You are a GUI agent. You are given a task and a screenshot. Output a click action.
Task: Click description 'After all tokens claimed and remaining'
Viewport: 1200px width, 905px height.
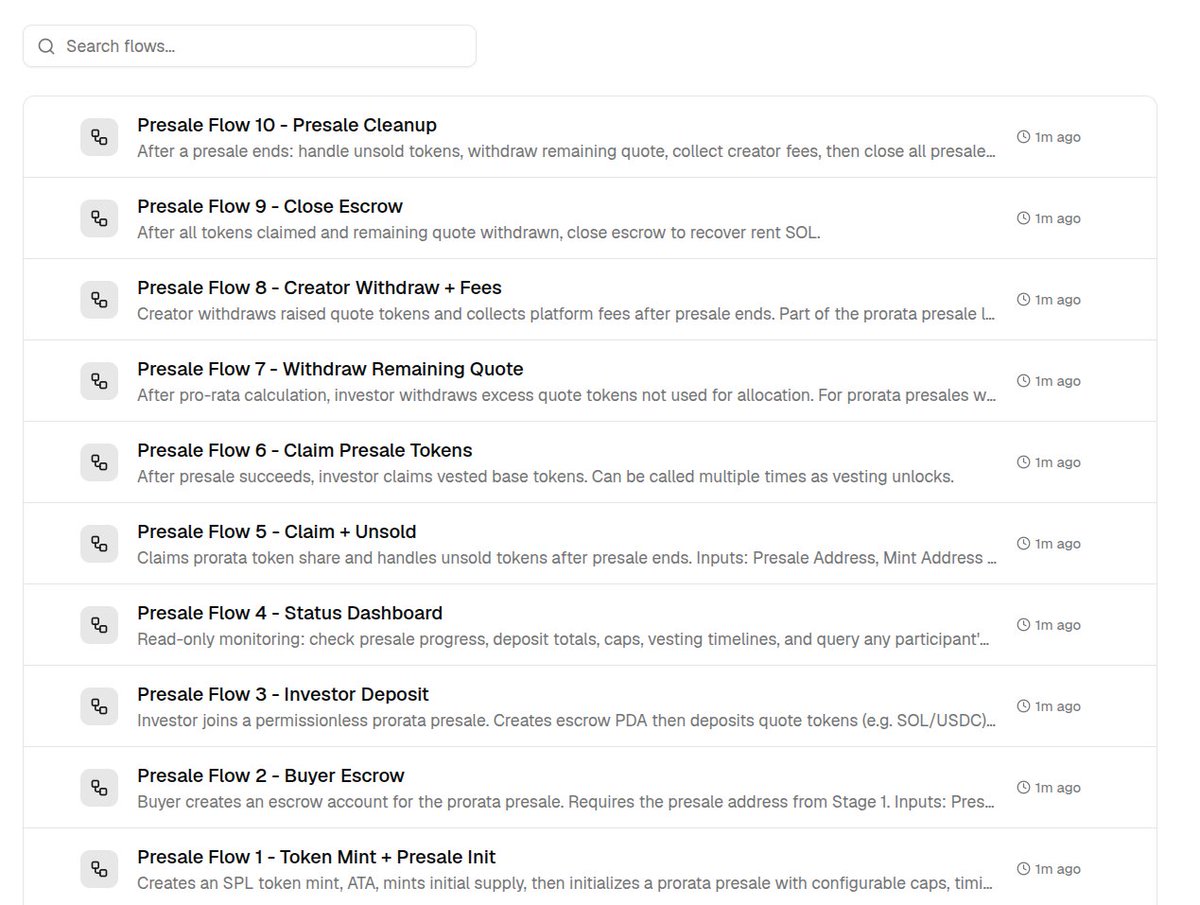[479, 232]
